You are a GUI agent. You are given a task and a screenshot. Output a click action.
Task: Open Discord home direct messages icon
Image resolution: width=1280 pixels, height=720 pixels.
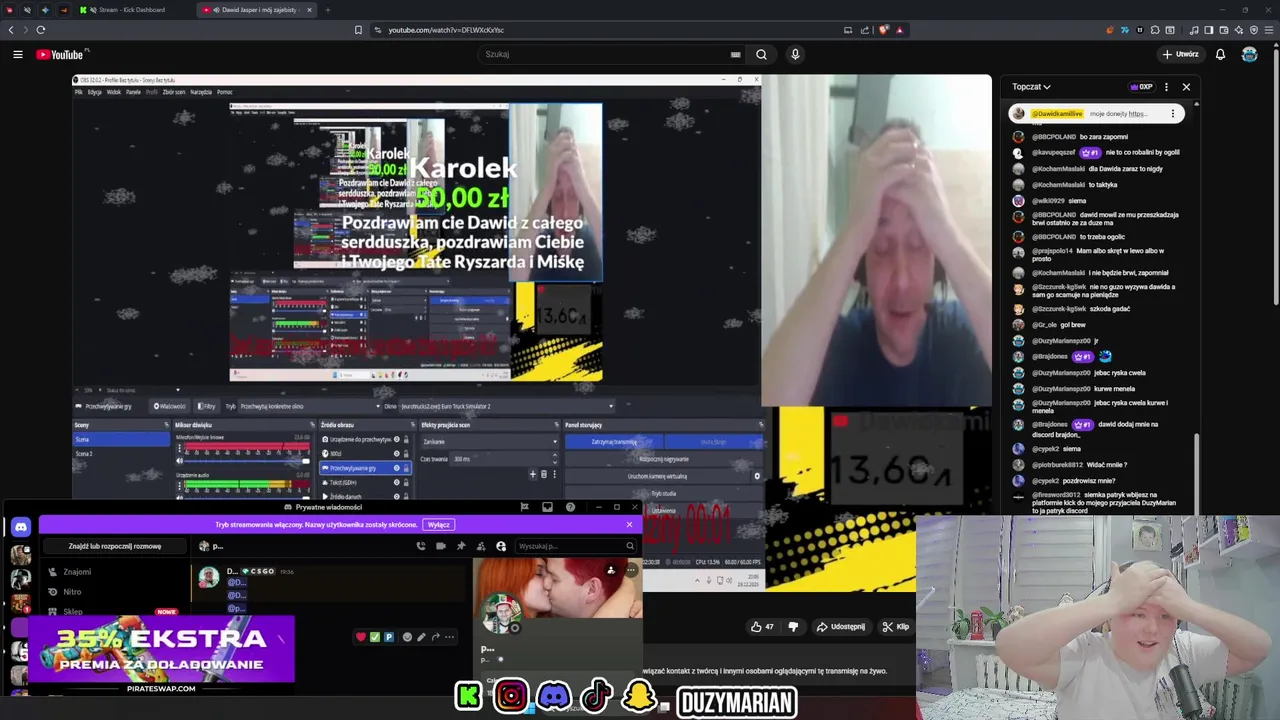(x=20, y=527)
